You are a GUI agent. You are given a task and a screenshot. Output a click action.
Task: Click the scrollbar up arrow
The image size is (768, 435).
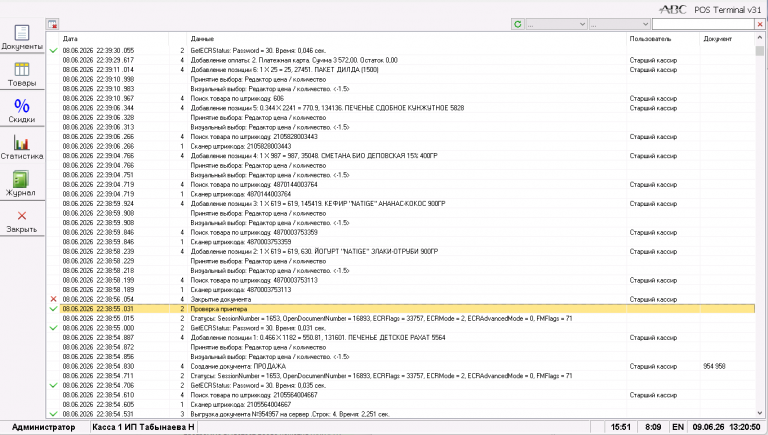coord(760,37)
